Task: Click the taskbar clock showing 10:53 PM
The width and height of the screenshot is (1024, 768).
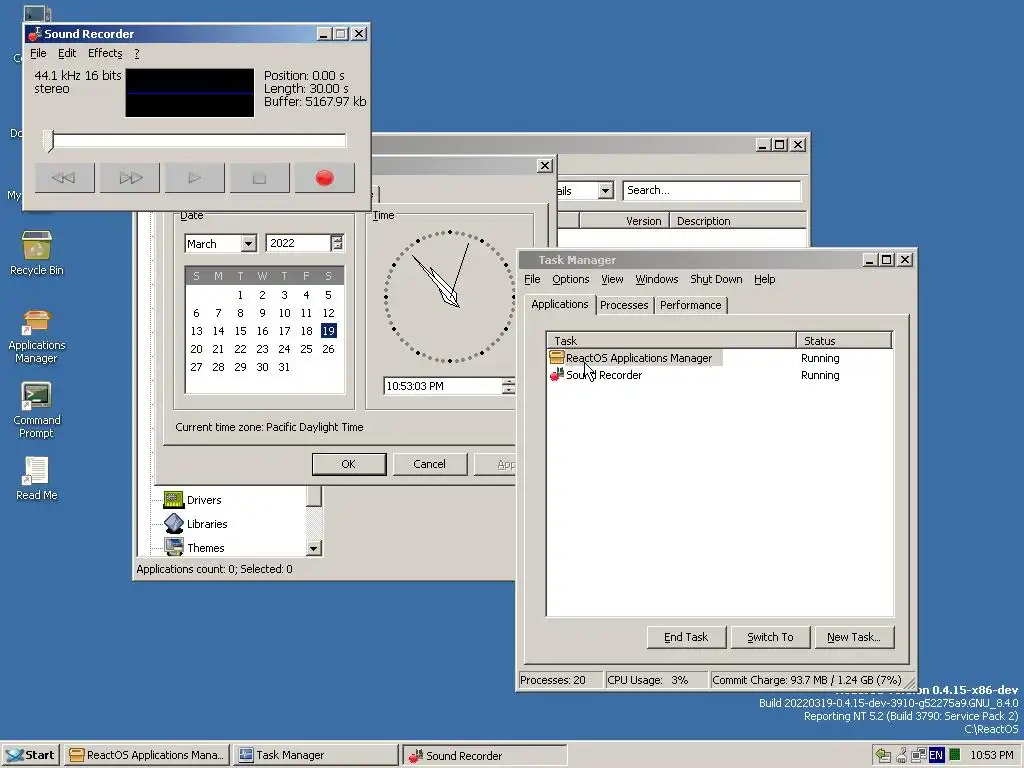Action: [991, 756]
